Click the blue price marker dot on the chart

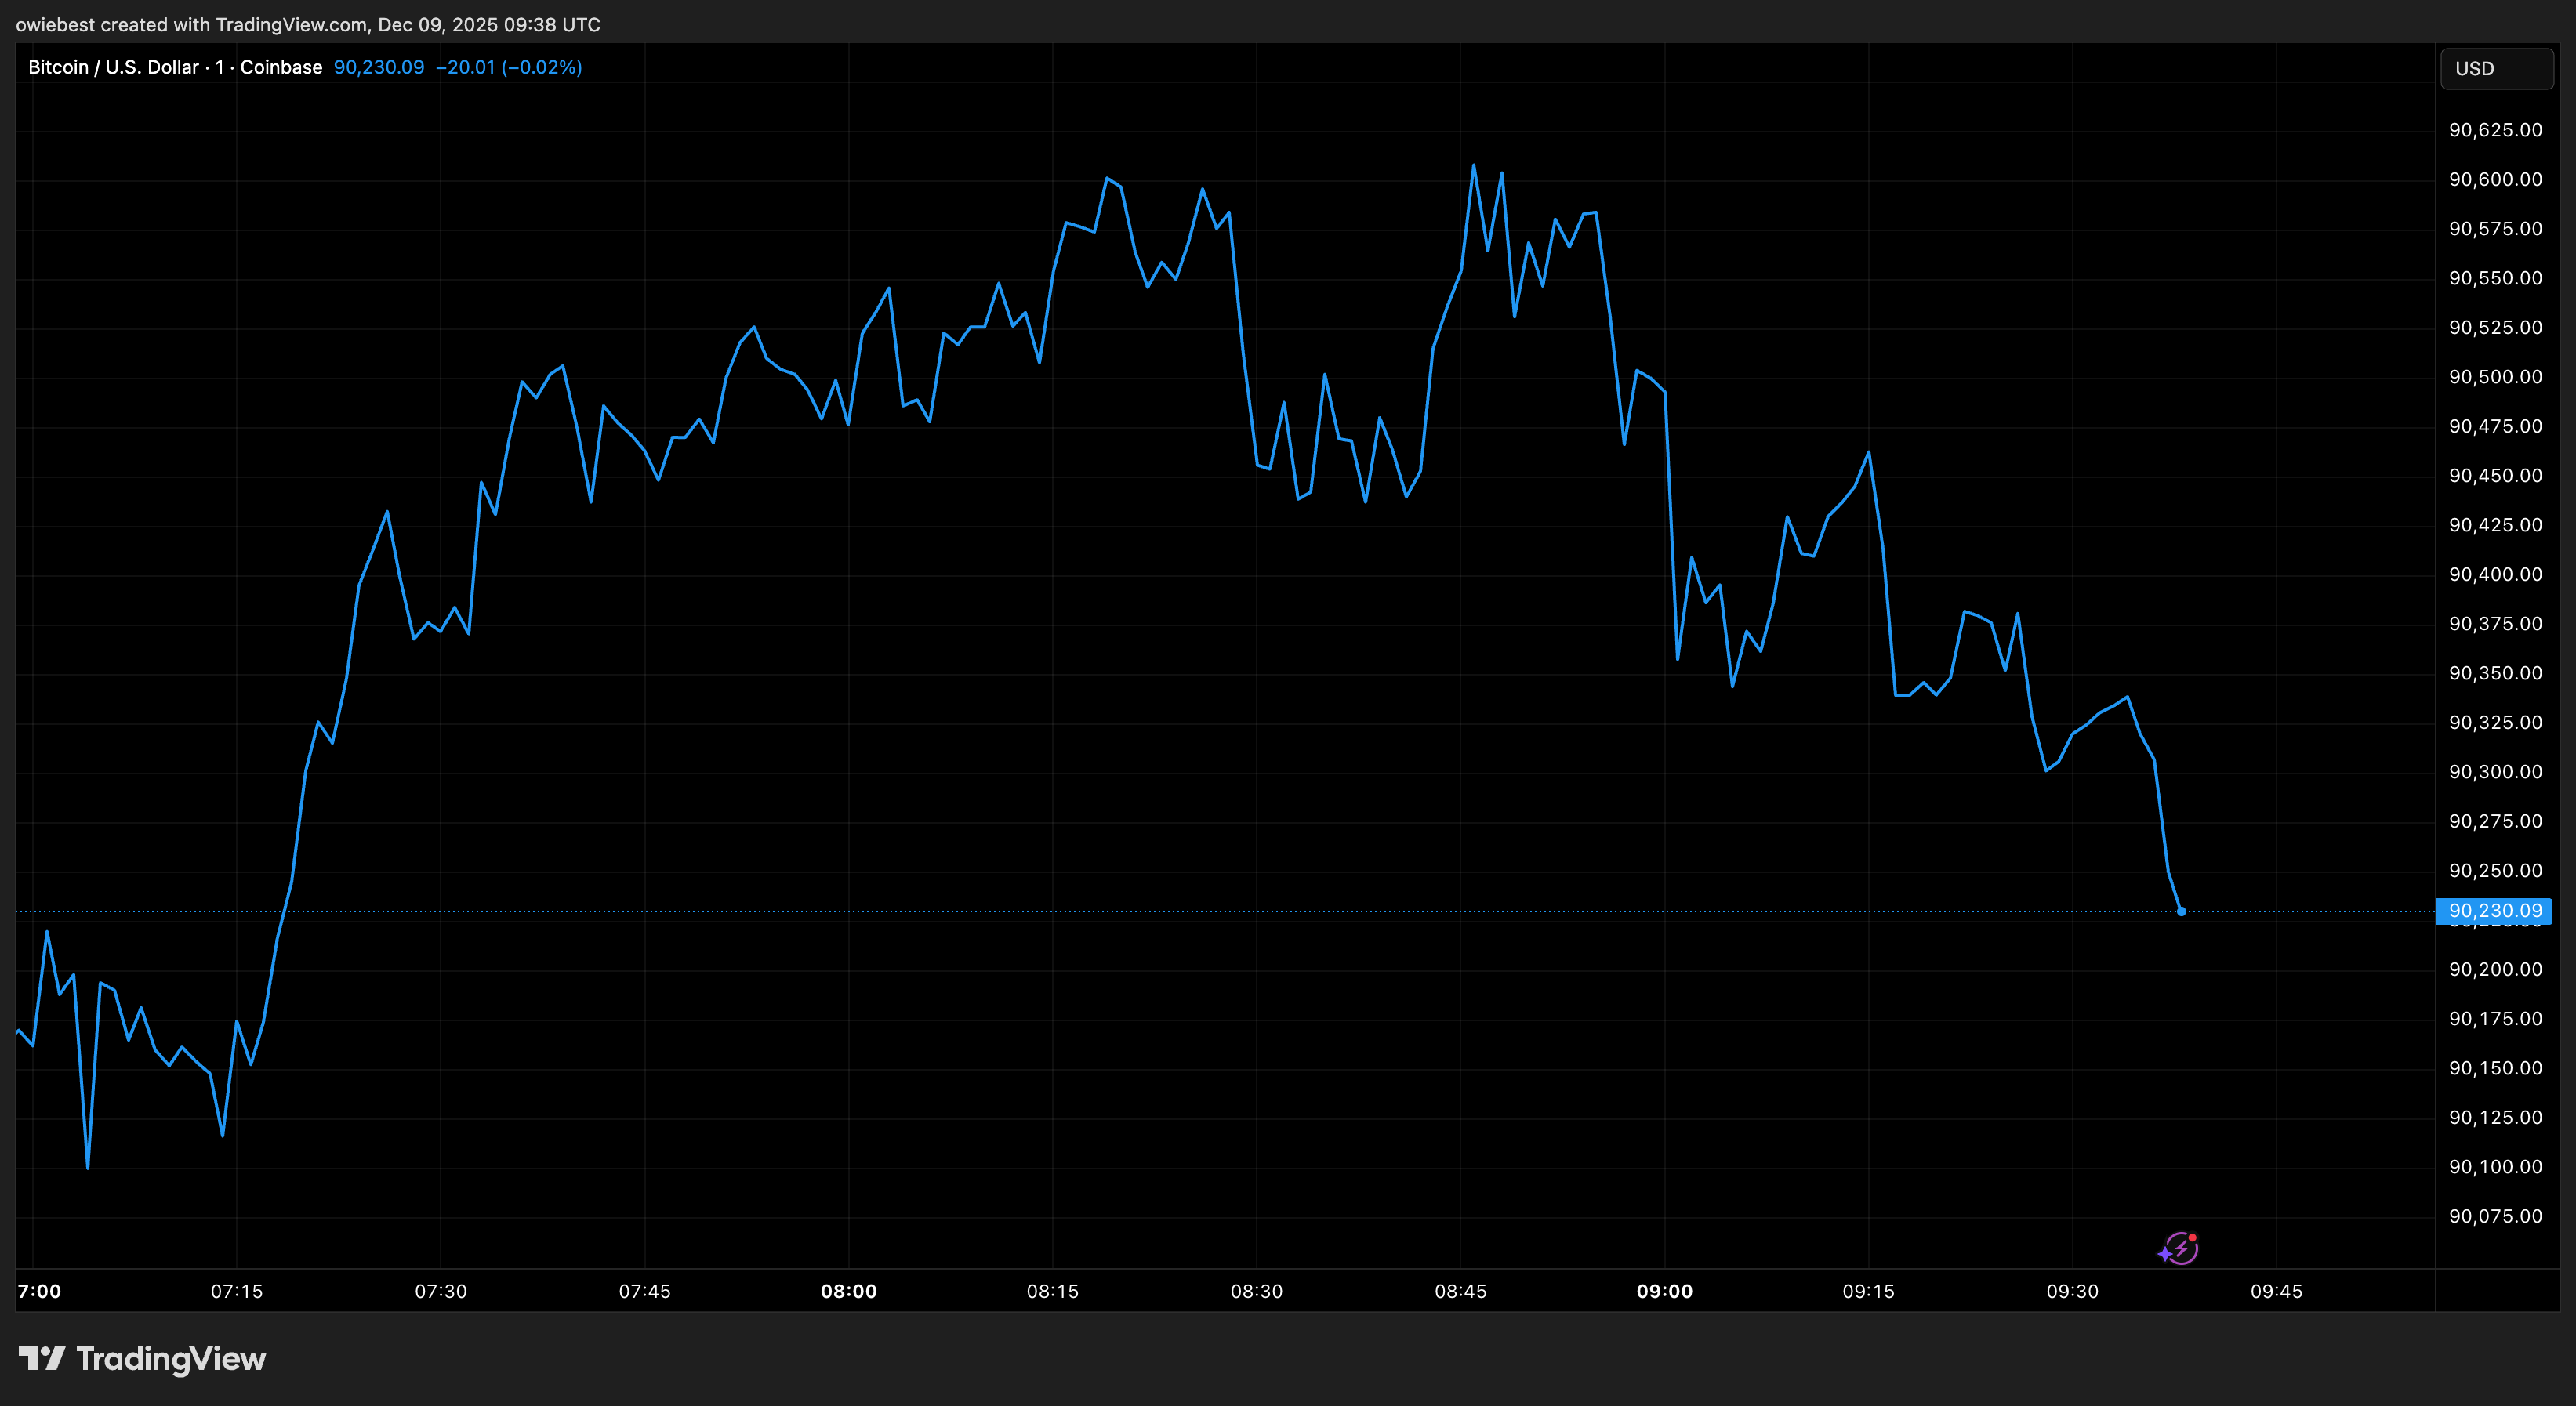[2181, 911]
